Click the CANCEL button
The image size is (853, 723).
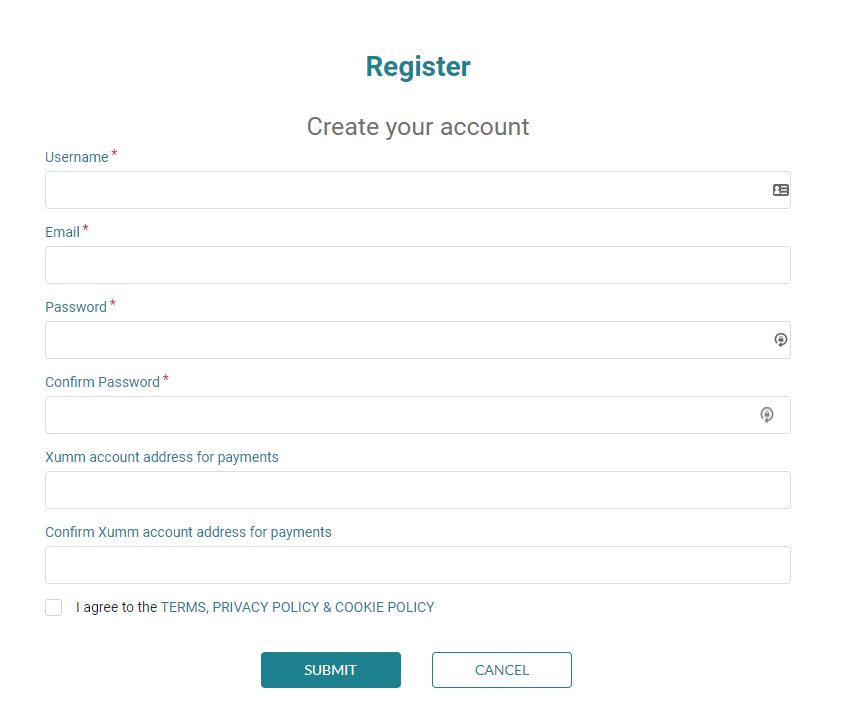coord(502,670)
